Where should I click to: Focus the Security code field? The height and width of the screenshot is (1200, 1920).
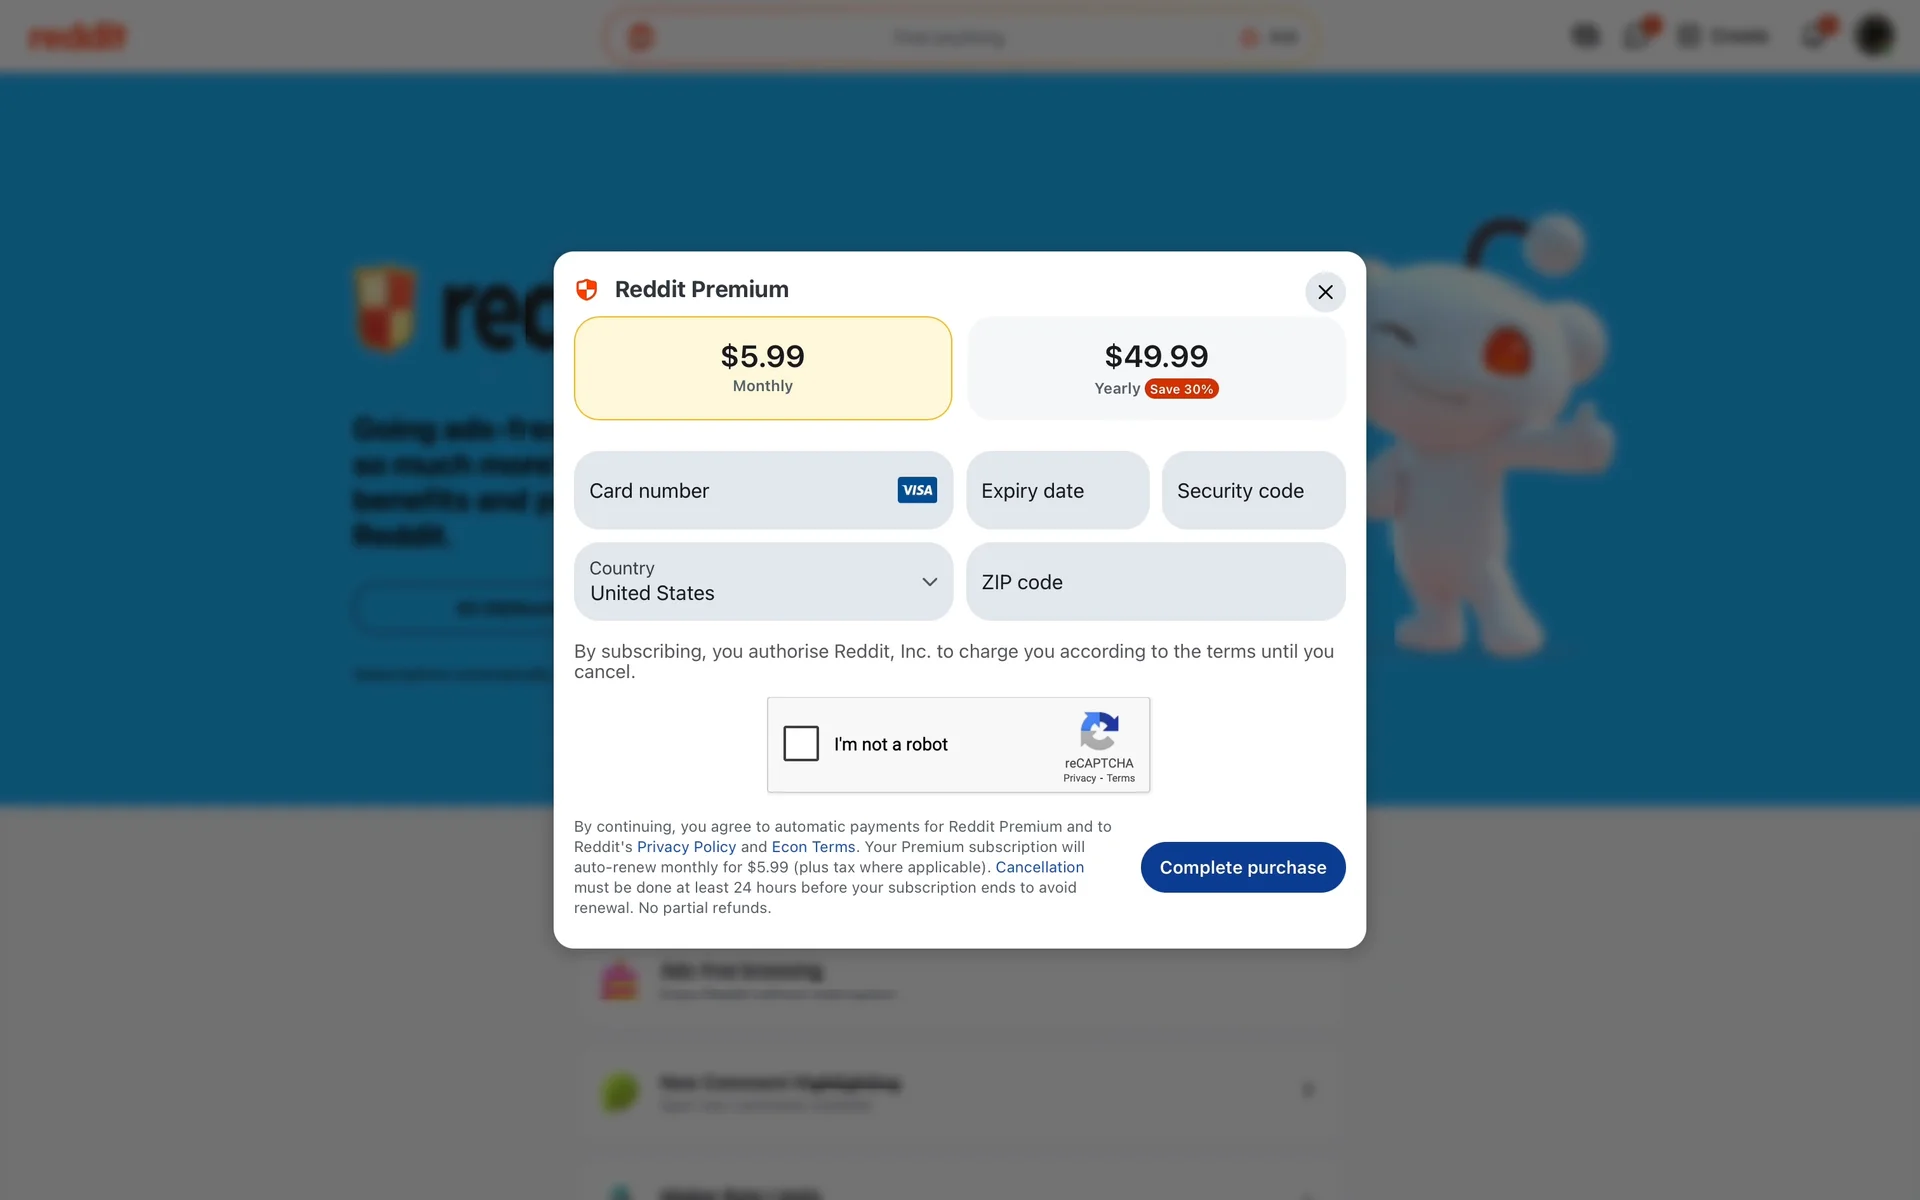tap(1254, 490)
